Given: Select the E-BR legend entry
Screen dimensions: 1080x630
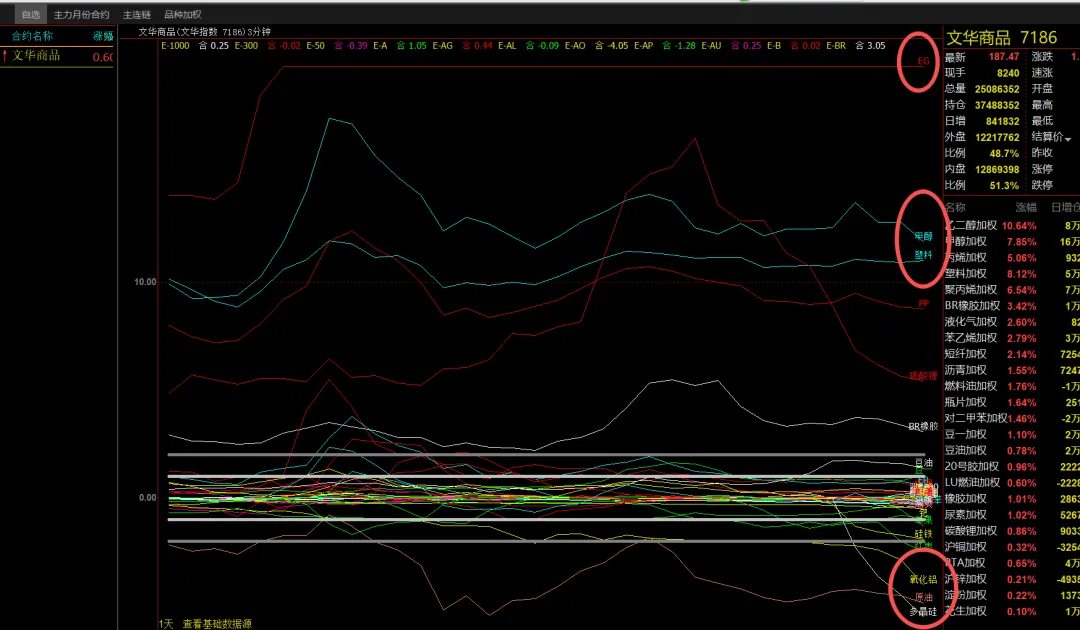Looking at the screenshot, I should coord(835,45).
